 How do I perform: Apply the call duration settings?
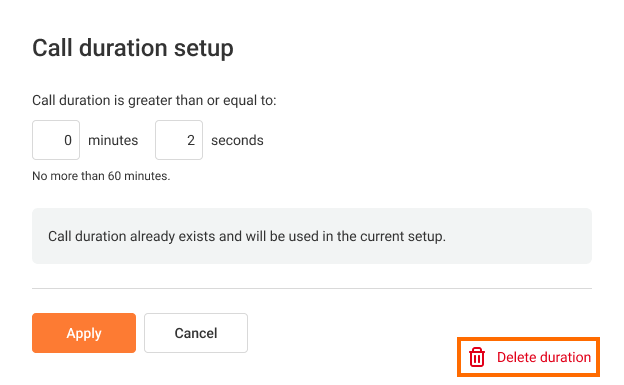click(84, 333)
